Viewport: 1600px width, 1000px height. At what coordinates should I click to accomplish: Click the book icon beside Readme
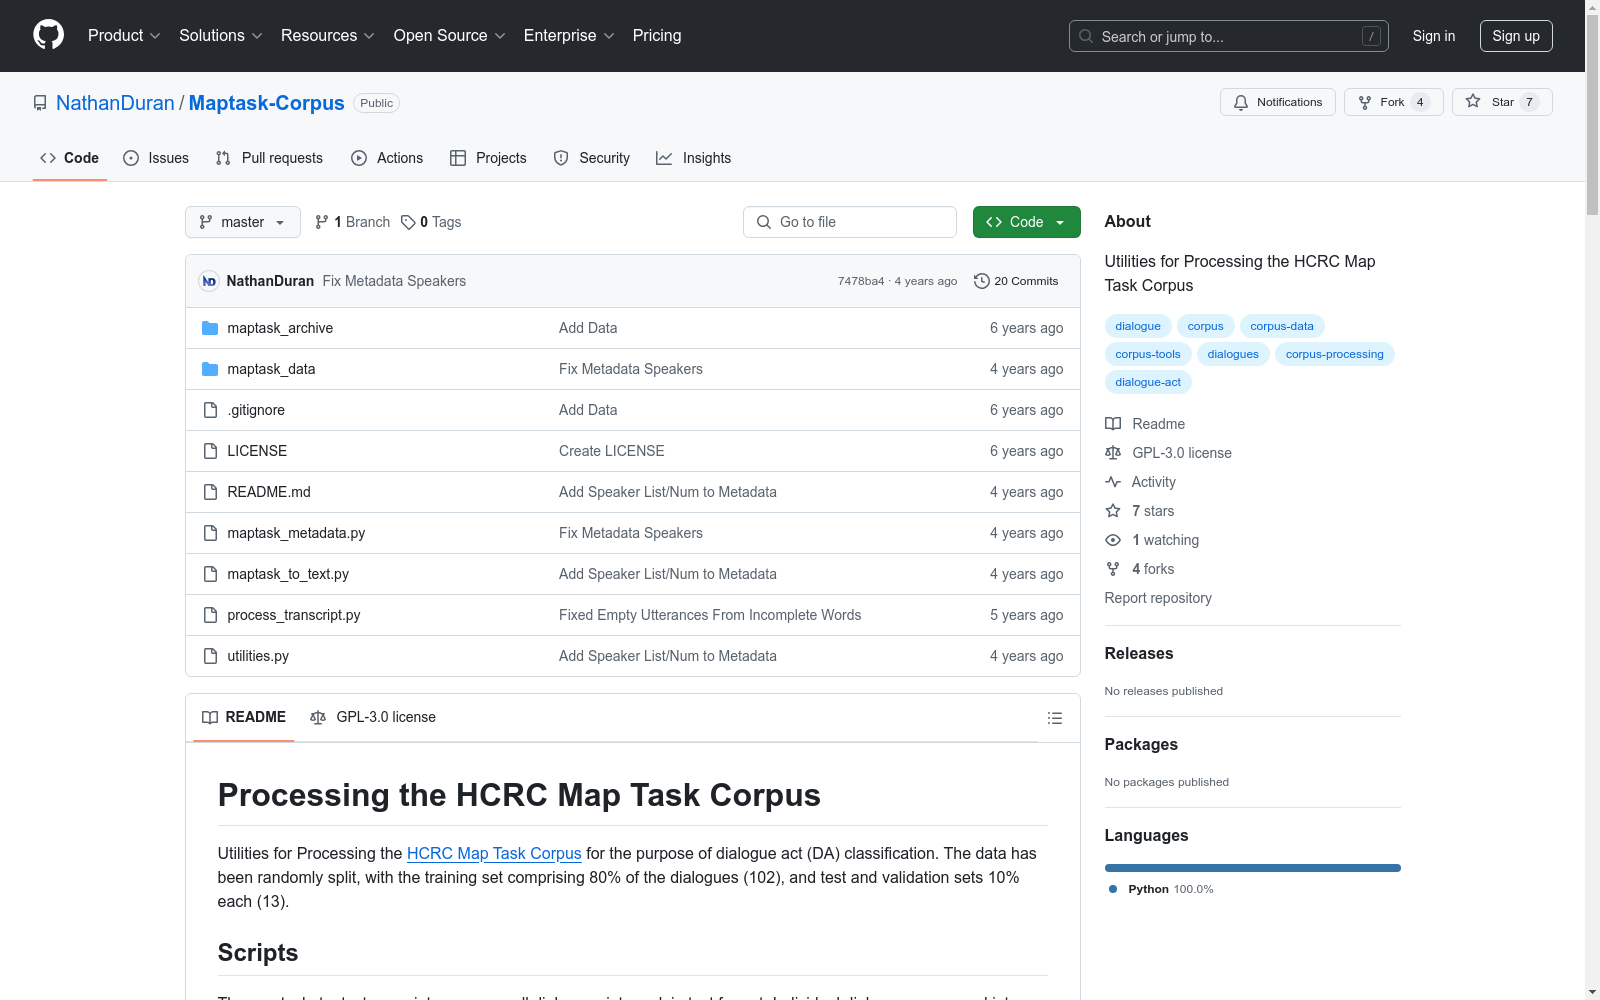coord(1113,424)
